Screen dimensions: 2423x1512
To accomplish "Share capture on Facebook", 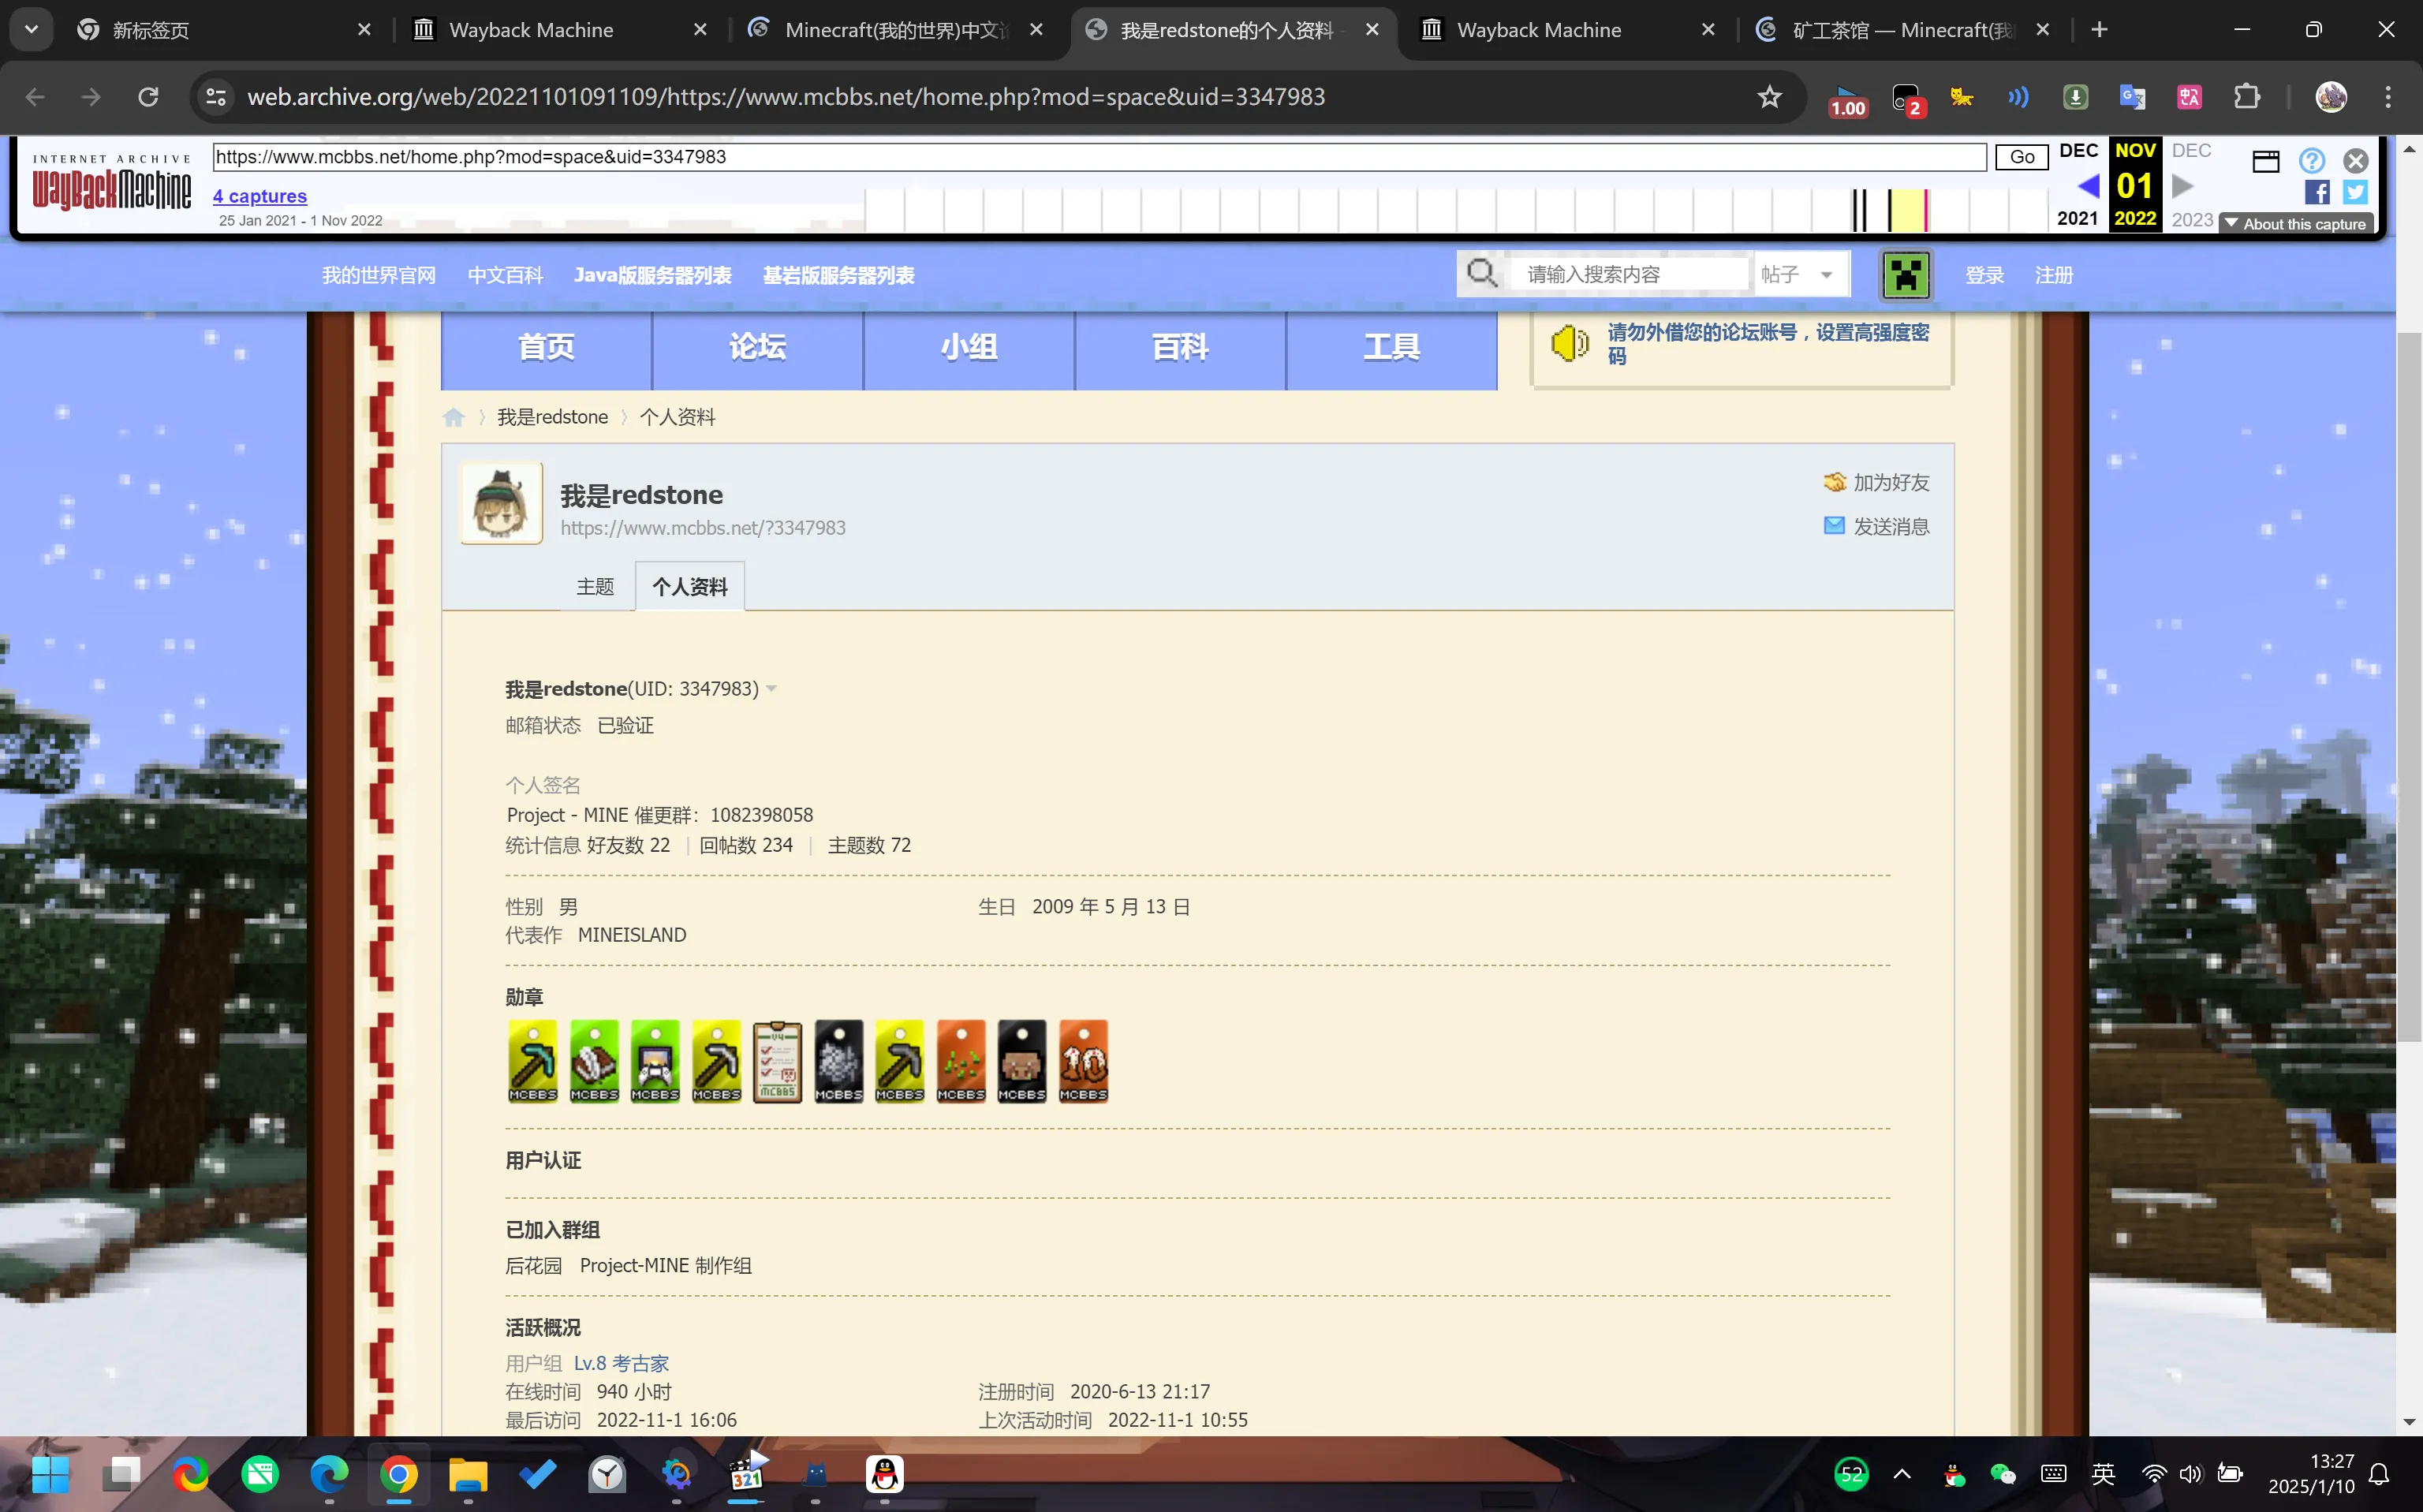I will [x=2317, y=192].
